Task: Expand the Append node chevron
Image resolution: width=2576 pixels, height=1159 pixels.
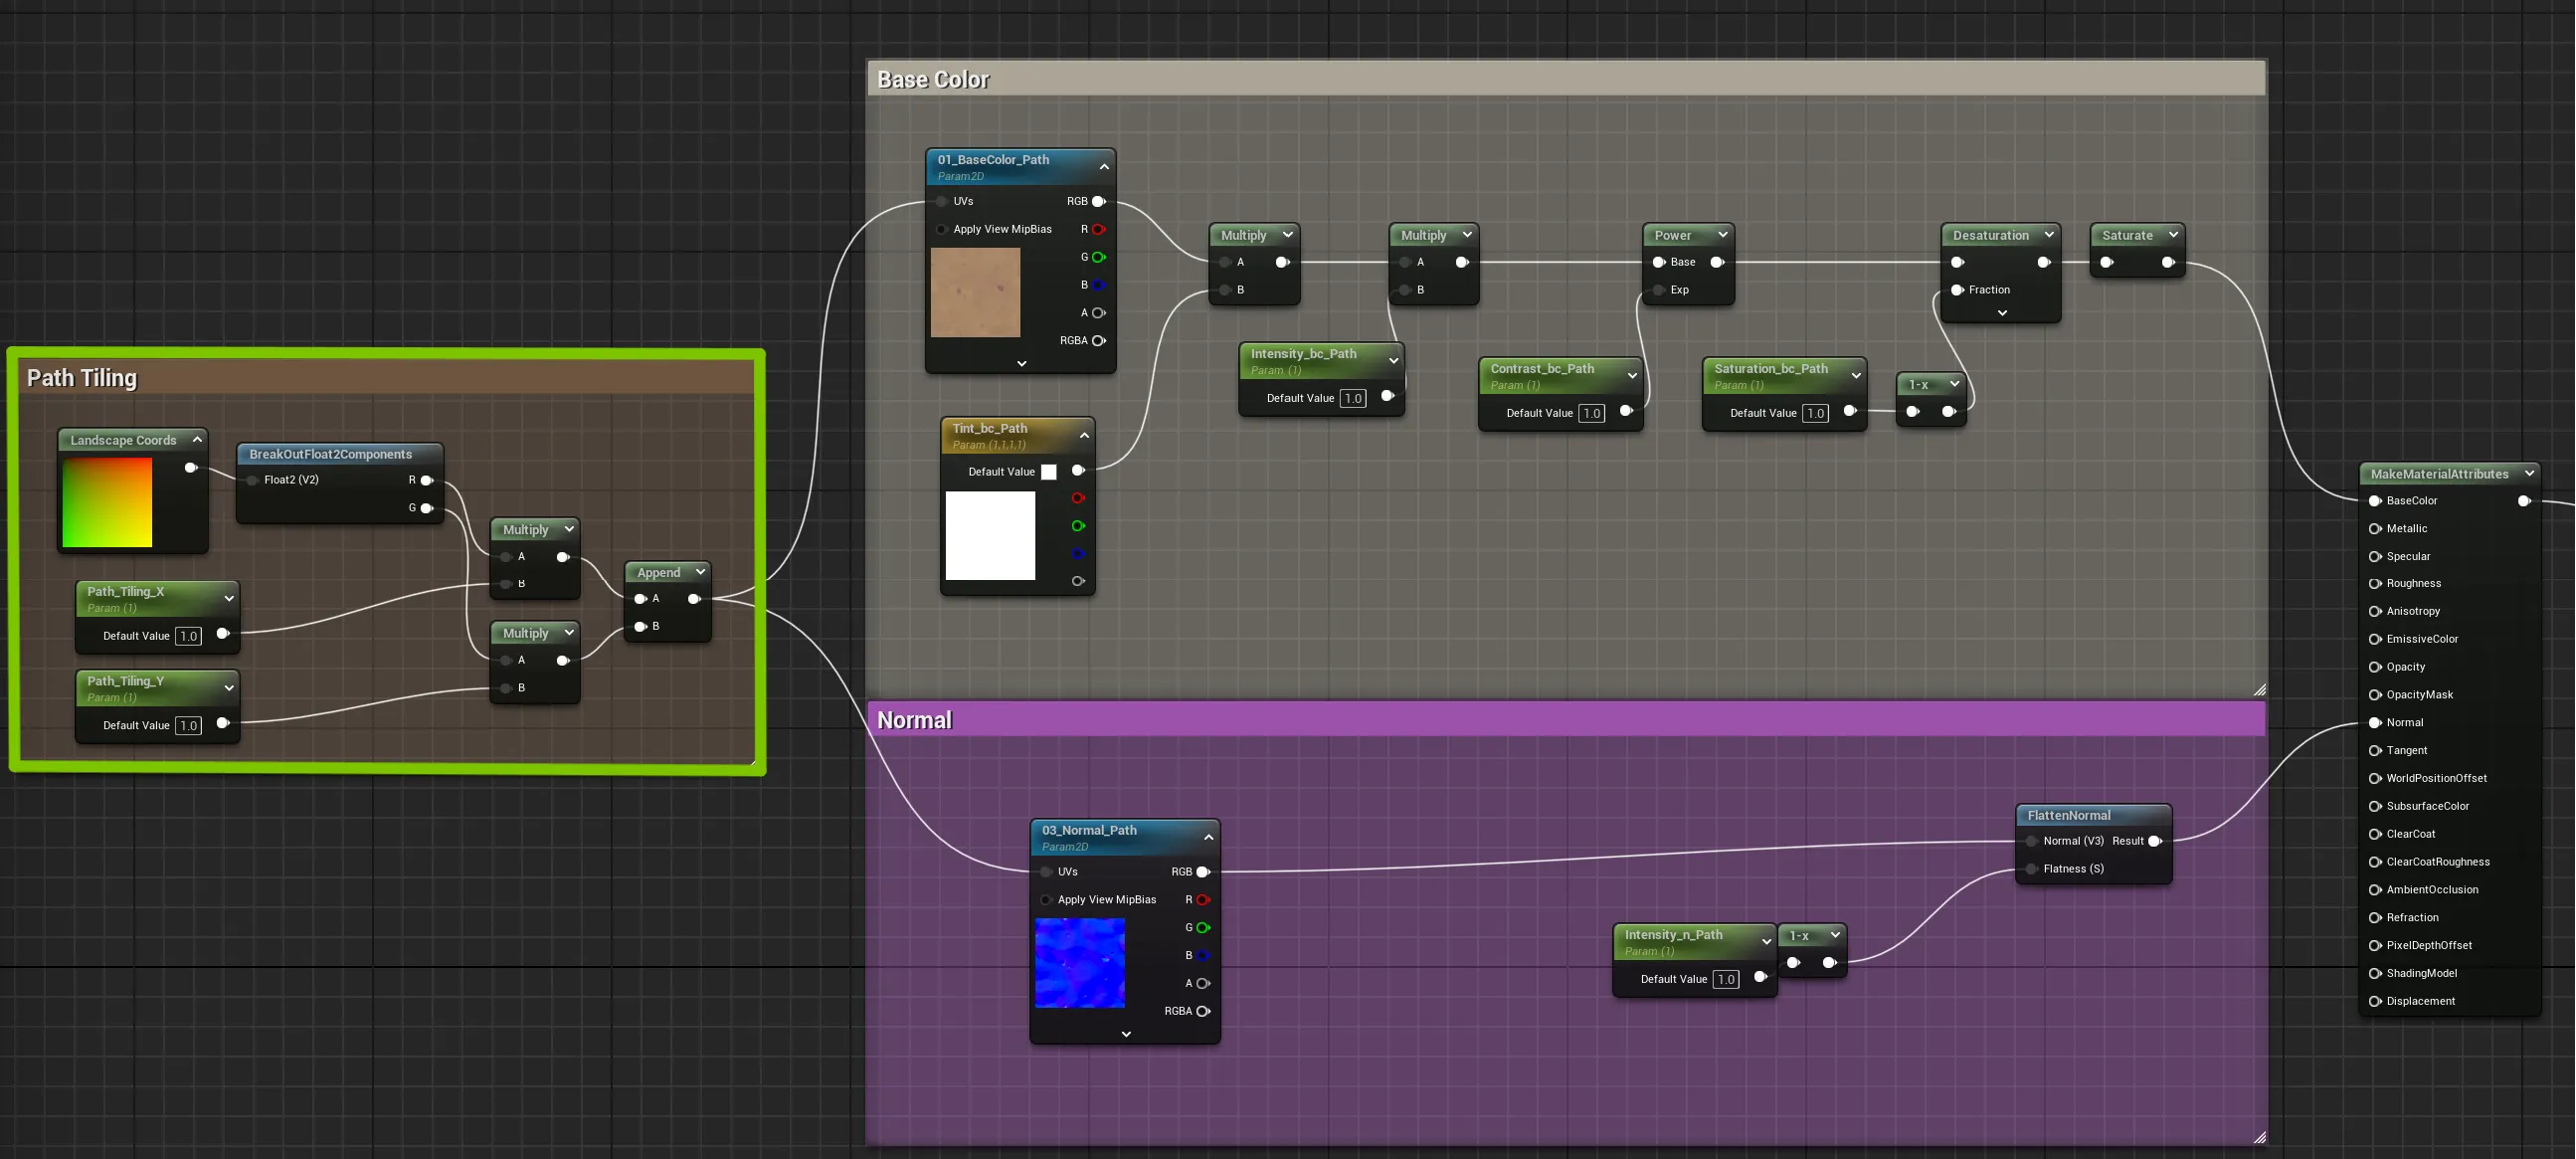Action: click(x=700, y=572)
